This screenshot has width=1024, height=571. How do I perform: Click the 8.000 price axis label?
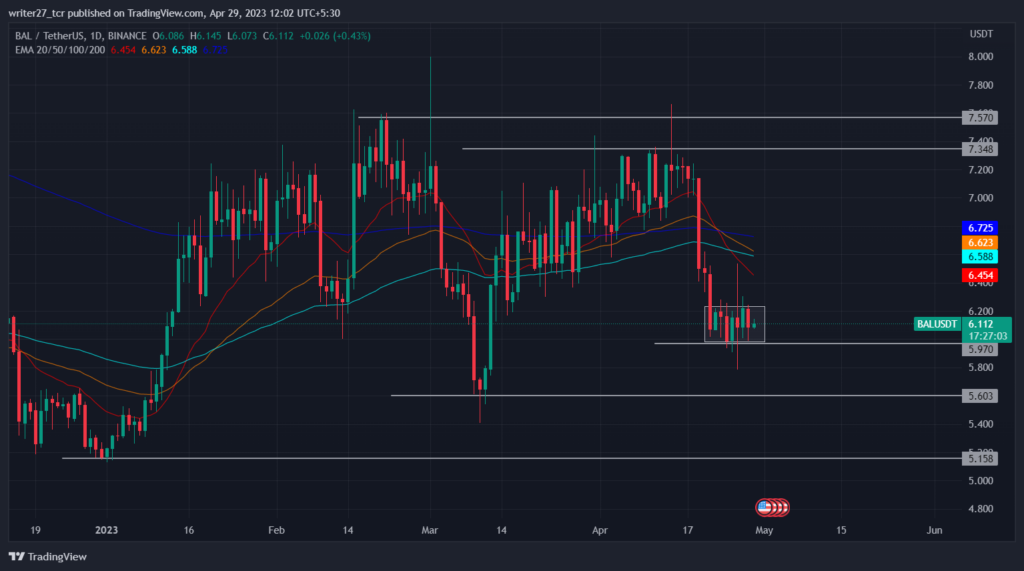pos(980,56)
